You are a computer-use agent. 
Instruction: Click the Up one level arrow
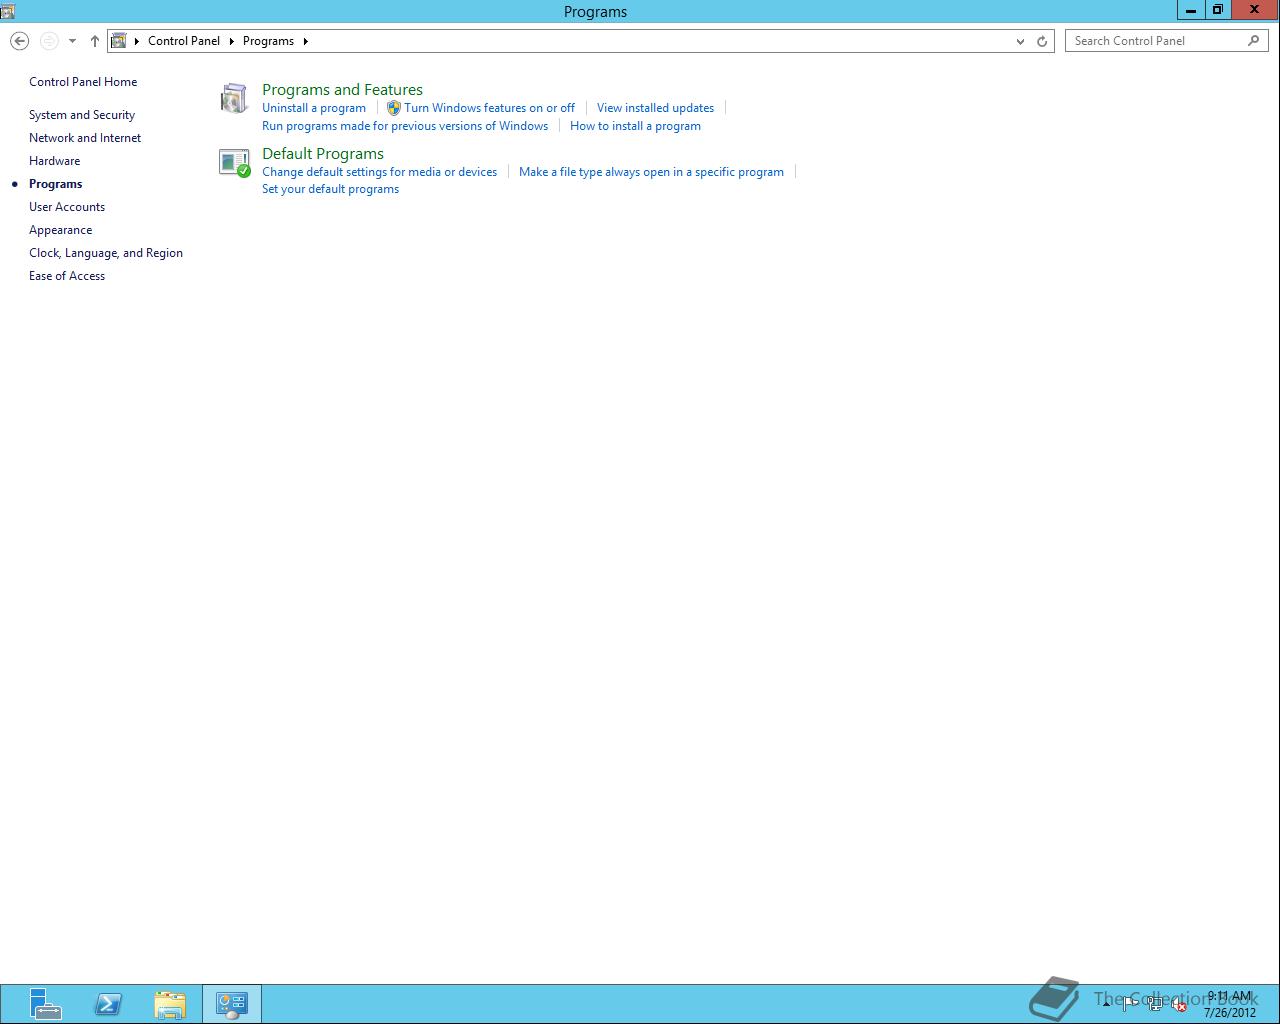(x=95, y=41)
